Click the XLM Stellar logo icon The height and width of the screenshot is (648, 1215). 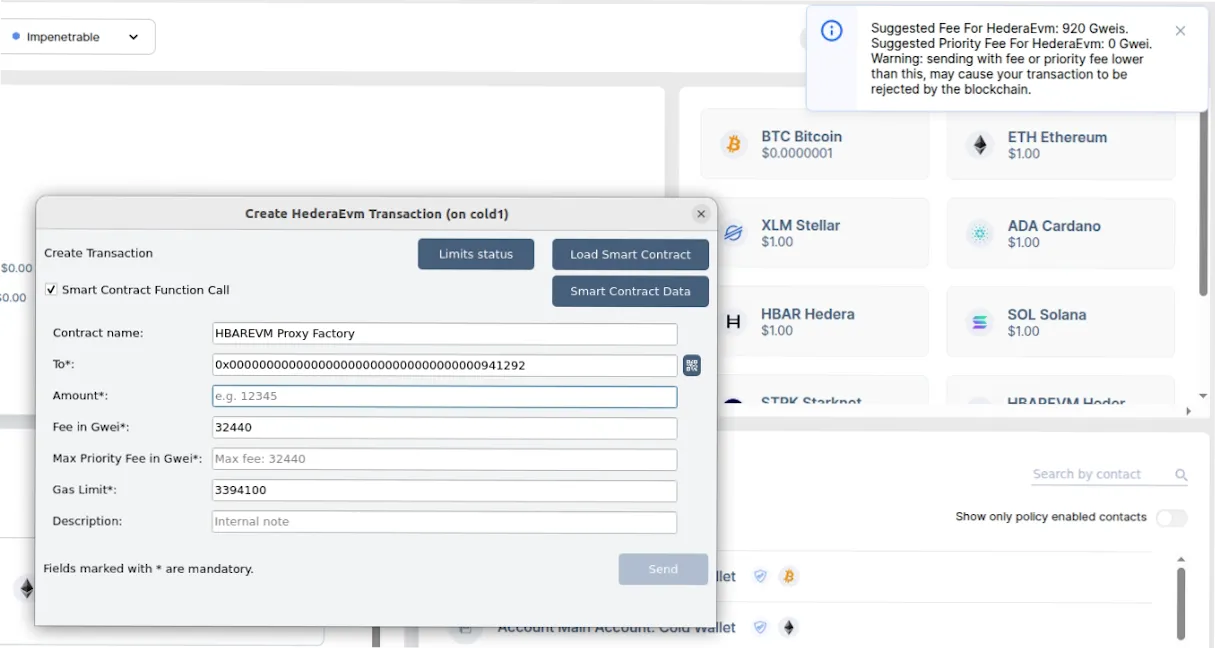[x=733, y=234]
